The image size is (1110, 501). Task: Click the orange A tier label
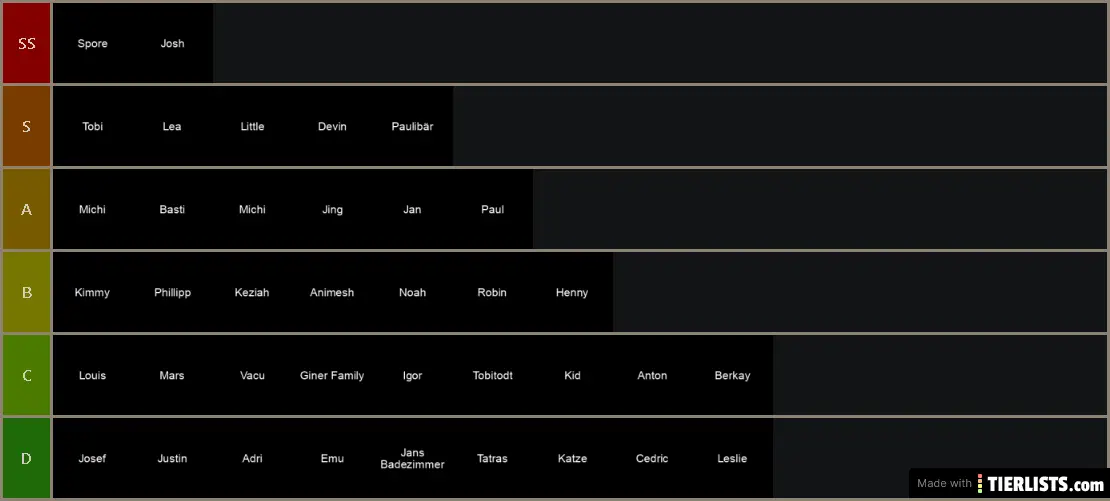click(26, 209)
